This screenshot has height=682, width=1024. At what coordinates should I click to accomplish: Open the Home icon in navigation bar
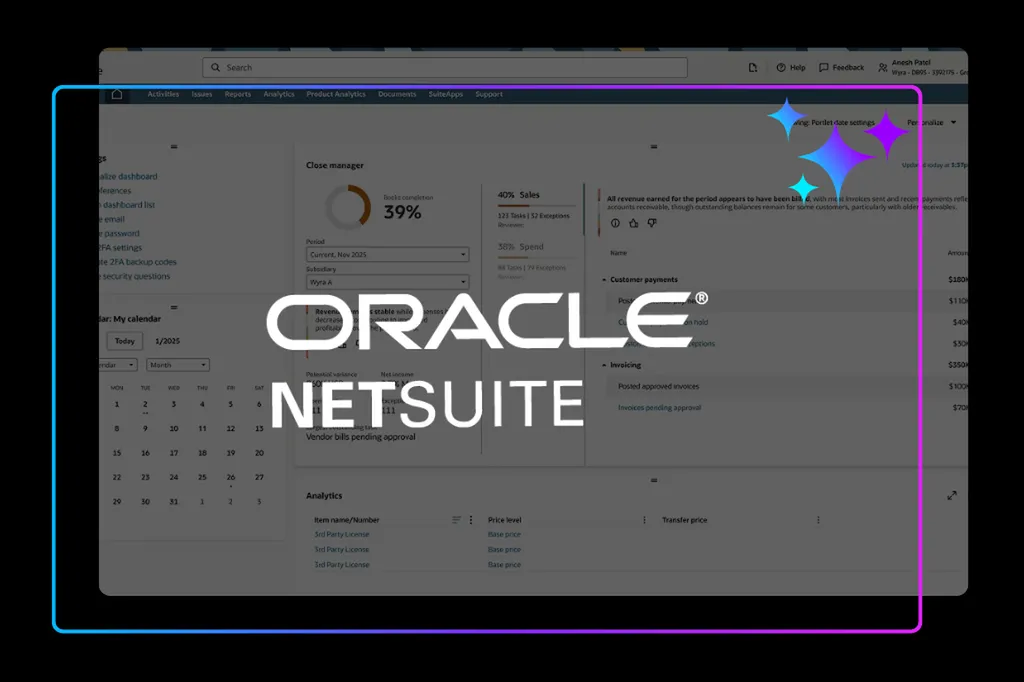click(117, 94)
